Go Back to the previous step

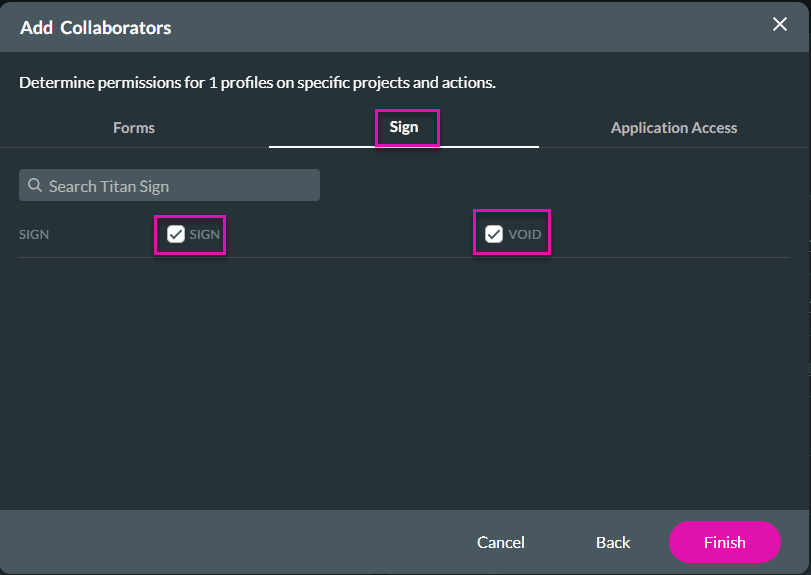(613, 542)
